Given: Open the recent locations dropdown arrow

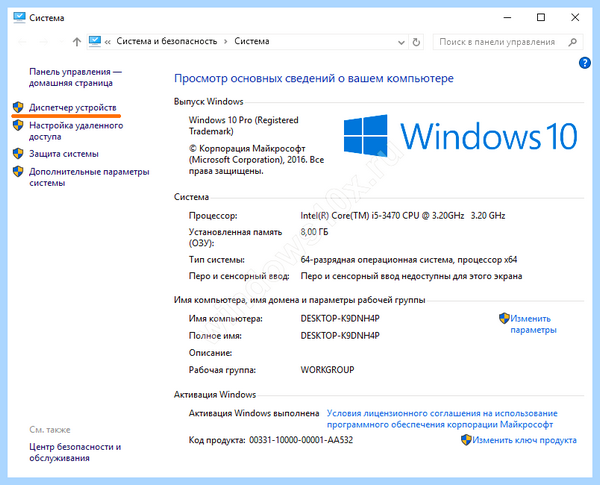Looking at the screenshot, I should (61, 42).
